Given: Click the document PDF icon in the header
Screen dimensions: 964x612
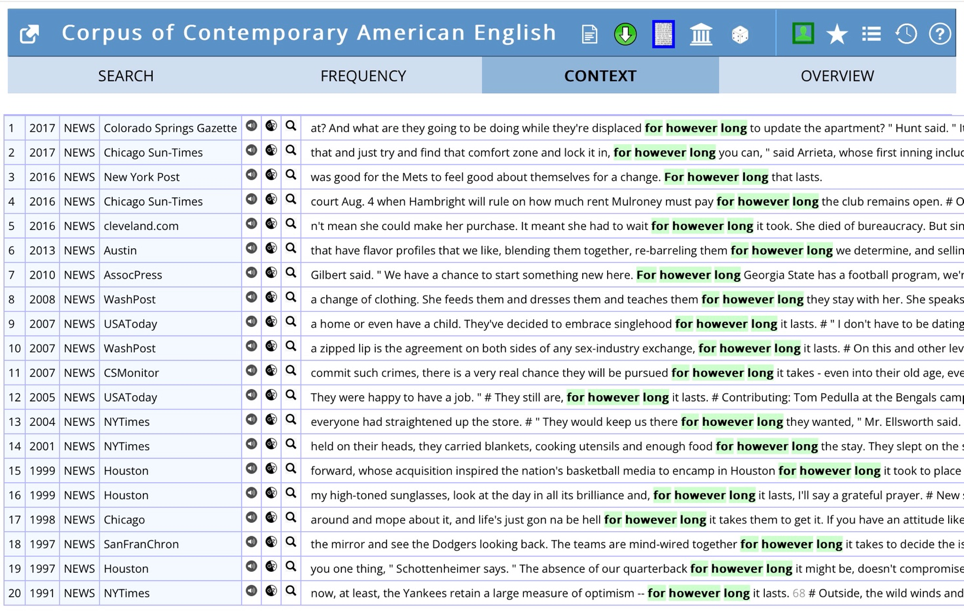Looking at the screenshot, I should point(589,34).
